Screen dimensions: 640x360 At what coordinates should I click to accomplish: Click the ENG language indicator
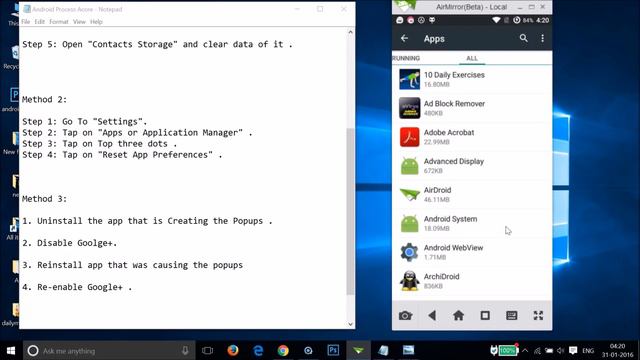(588, 351)
